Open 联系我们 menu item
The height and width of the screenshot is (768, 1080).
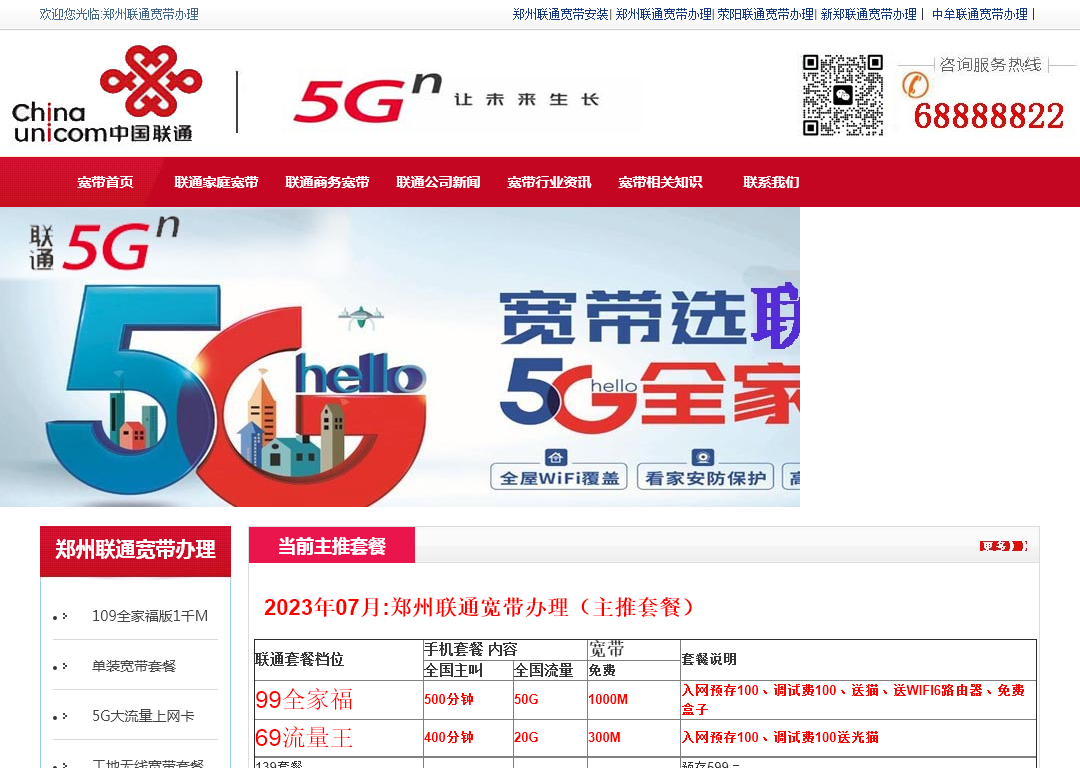coord(771,183)
